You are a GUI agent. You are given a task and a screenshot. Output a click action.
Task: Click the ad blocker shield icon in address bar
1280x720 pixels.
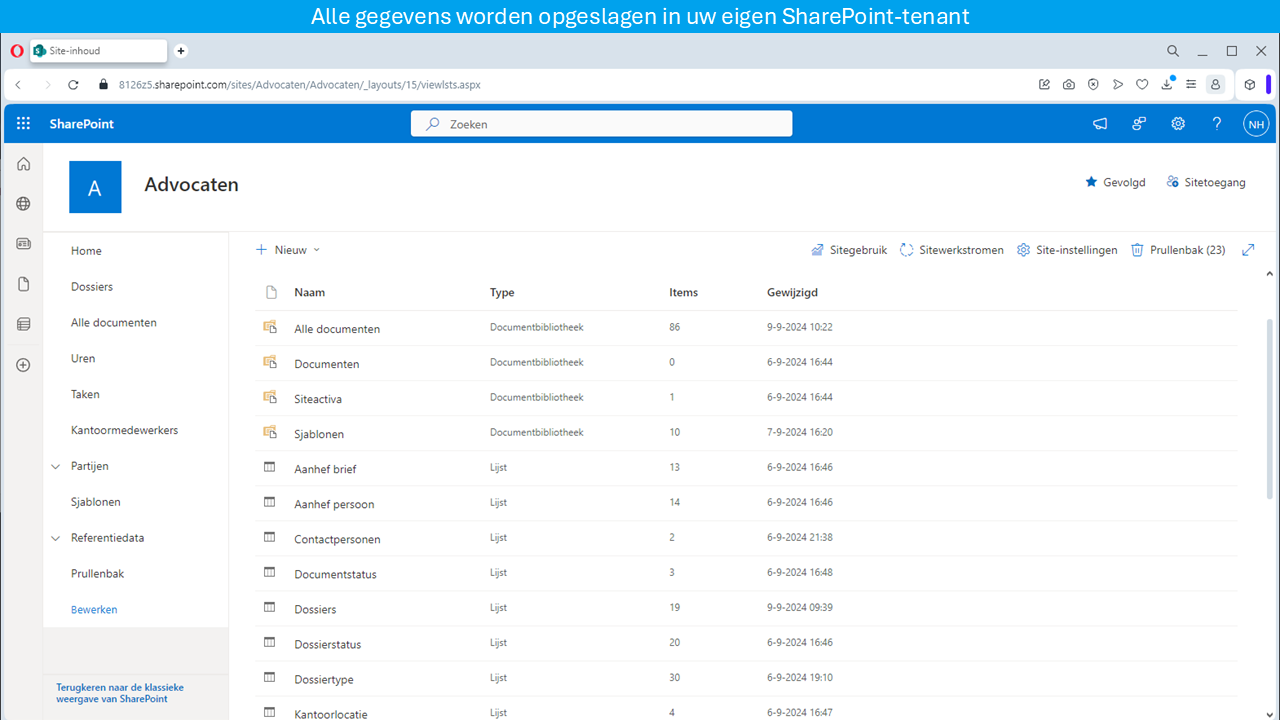1093,85
